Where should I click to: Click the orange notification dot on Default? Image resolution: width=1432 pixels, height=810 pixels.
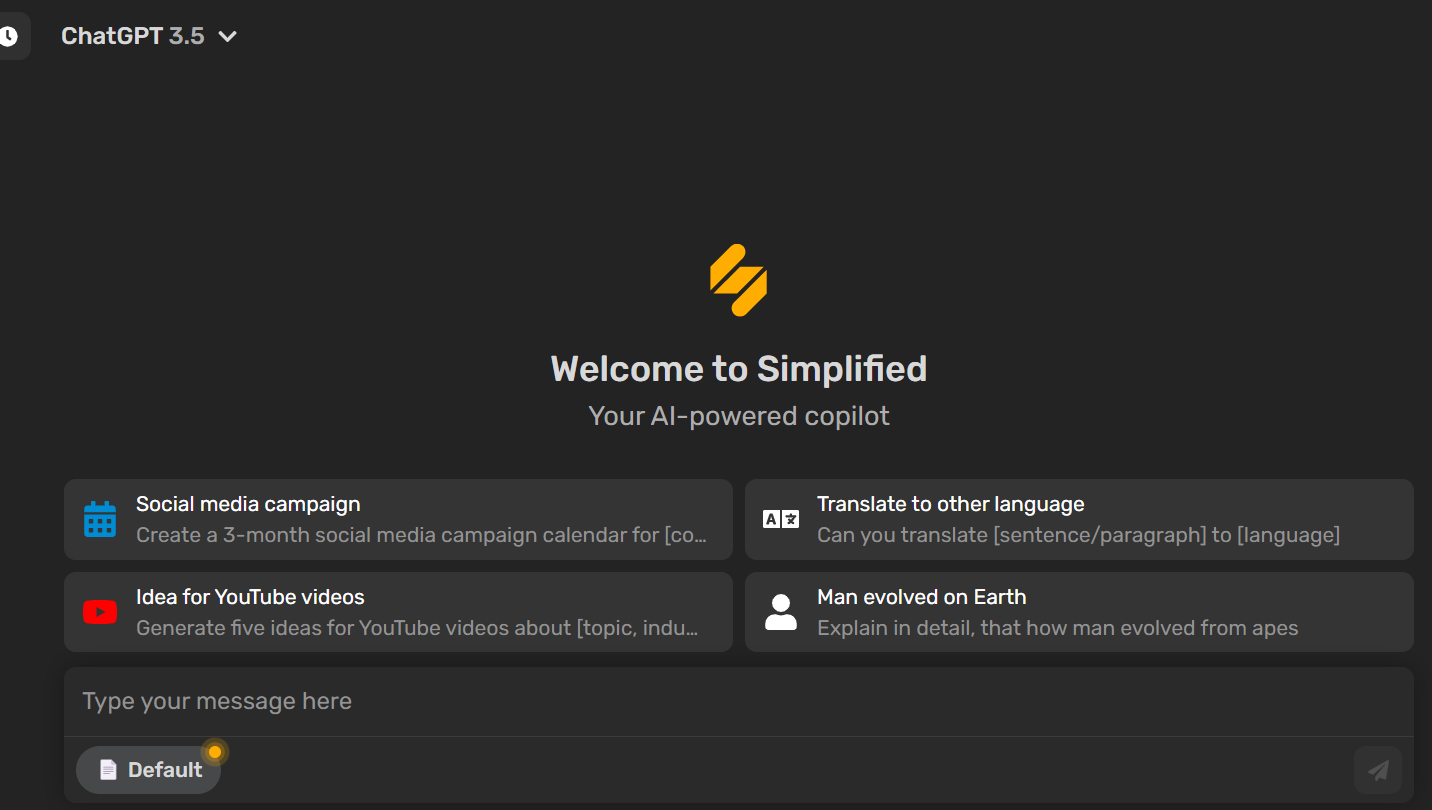(x=214, y=752)
